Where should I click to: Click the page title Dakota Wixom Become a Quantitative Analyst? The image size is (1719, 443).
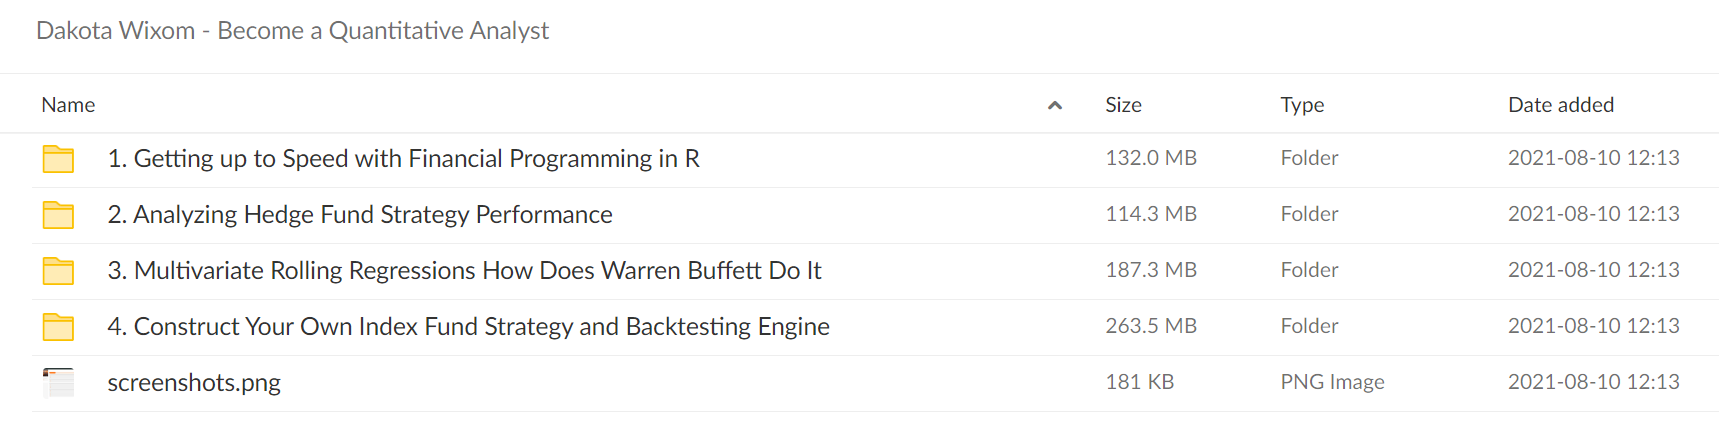(x=292, y=31)
